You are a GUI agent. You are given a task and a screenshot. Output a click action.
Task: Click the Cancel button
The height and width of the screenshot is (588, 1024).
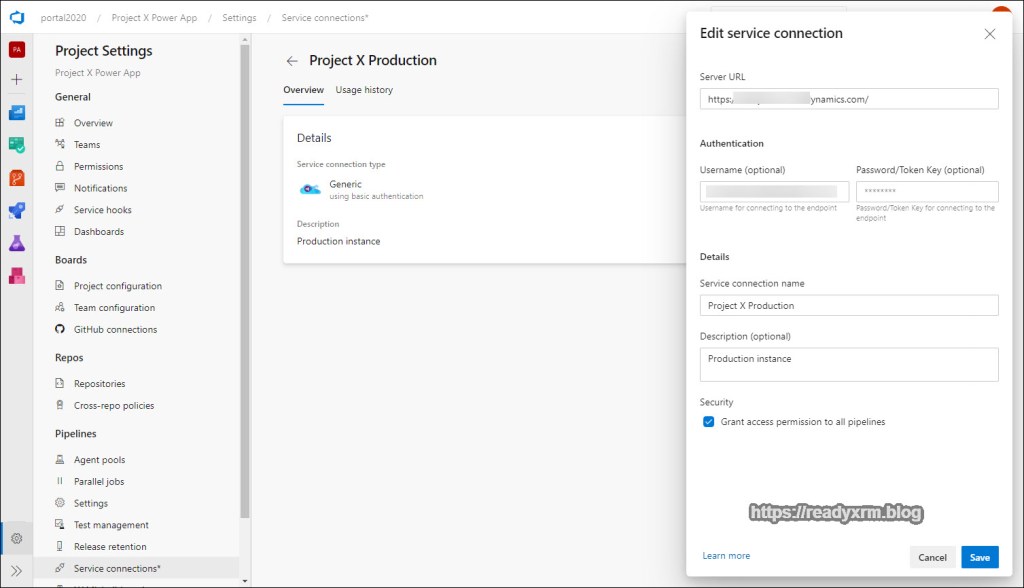932,557
